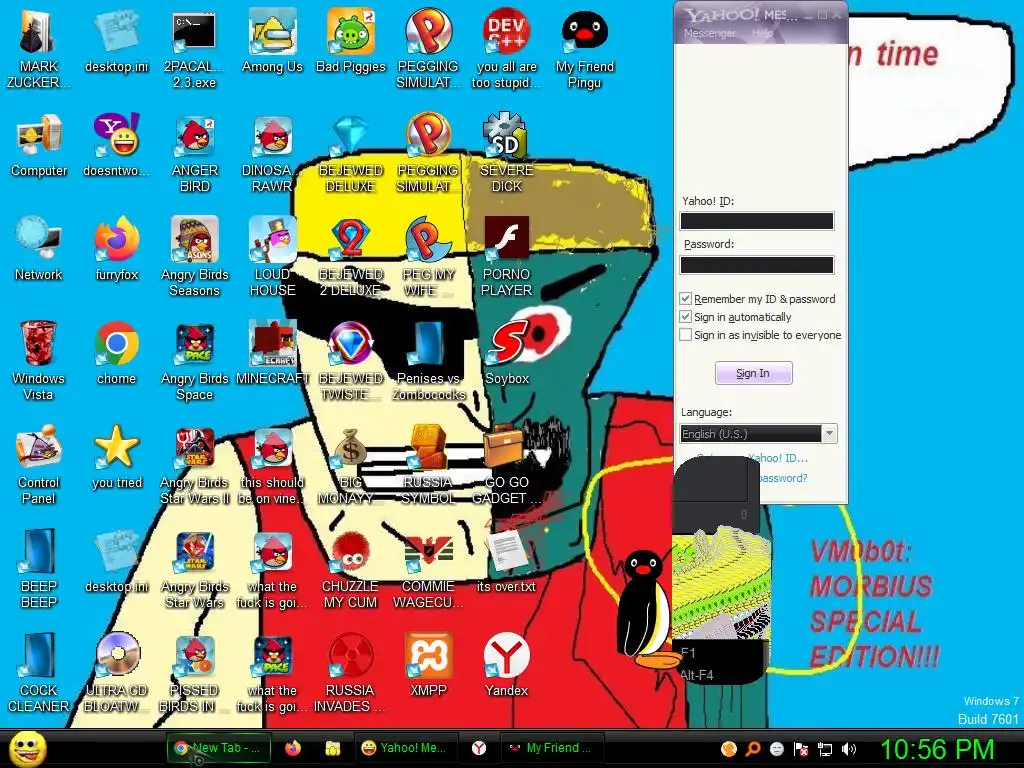Click the Yandex taskbar icon
The height and width of the screenshot is (768, 1024).
[479, 748]
